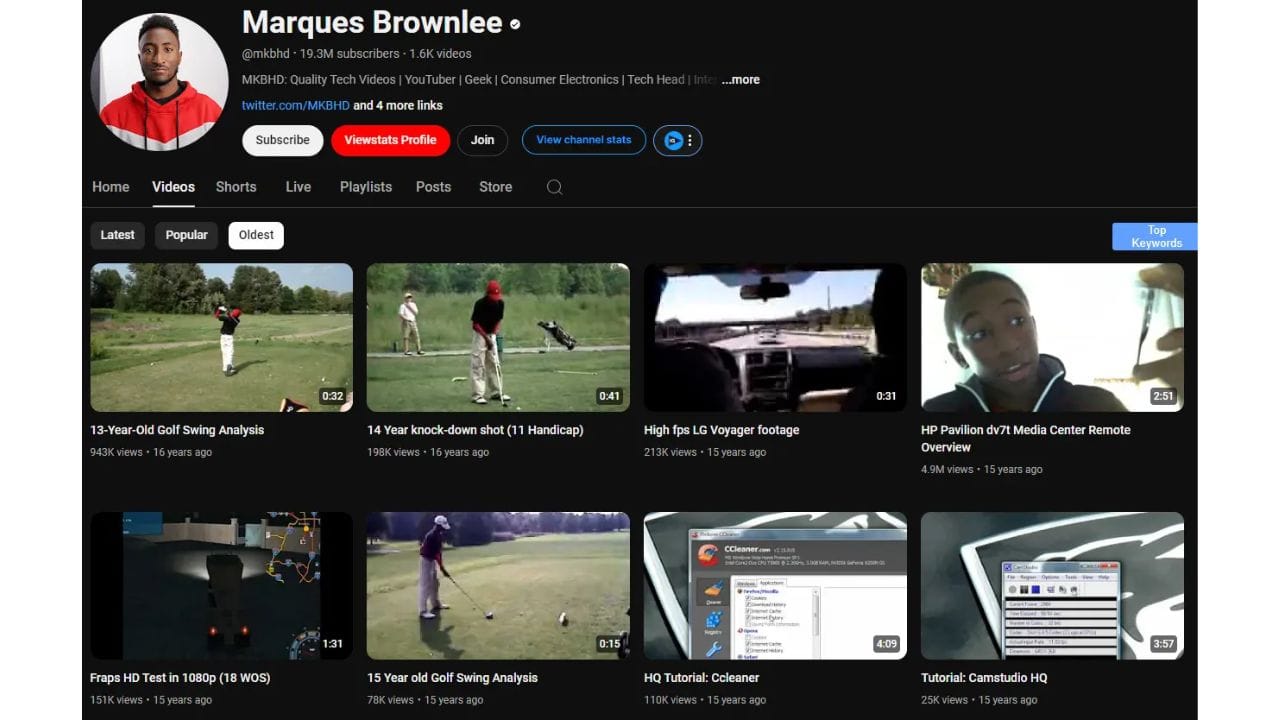Open the twitter.com/MKBHD link

point(296,105)
